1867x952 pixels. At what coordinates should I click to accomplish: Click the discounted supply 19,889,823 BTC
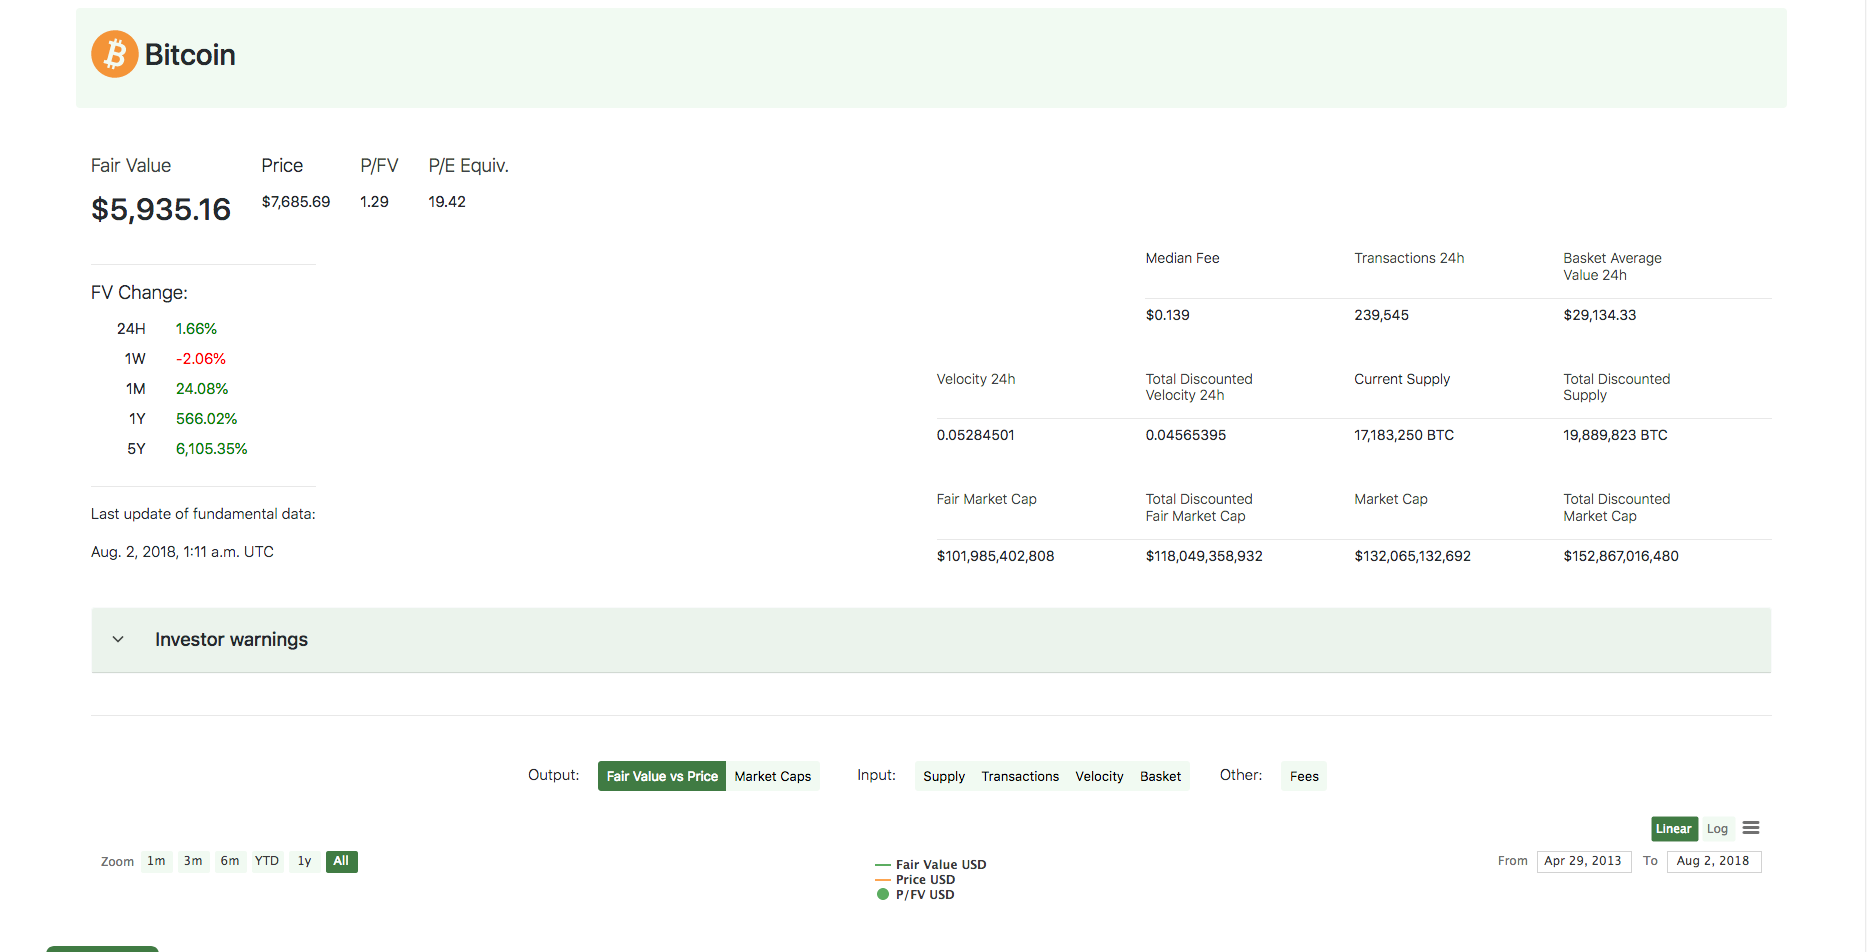1616,435
